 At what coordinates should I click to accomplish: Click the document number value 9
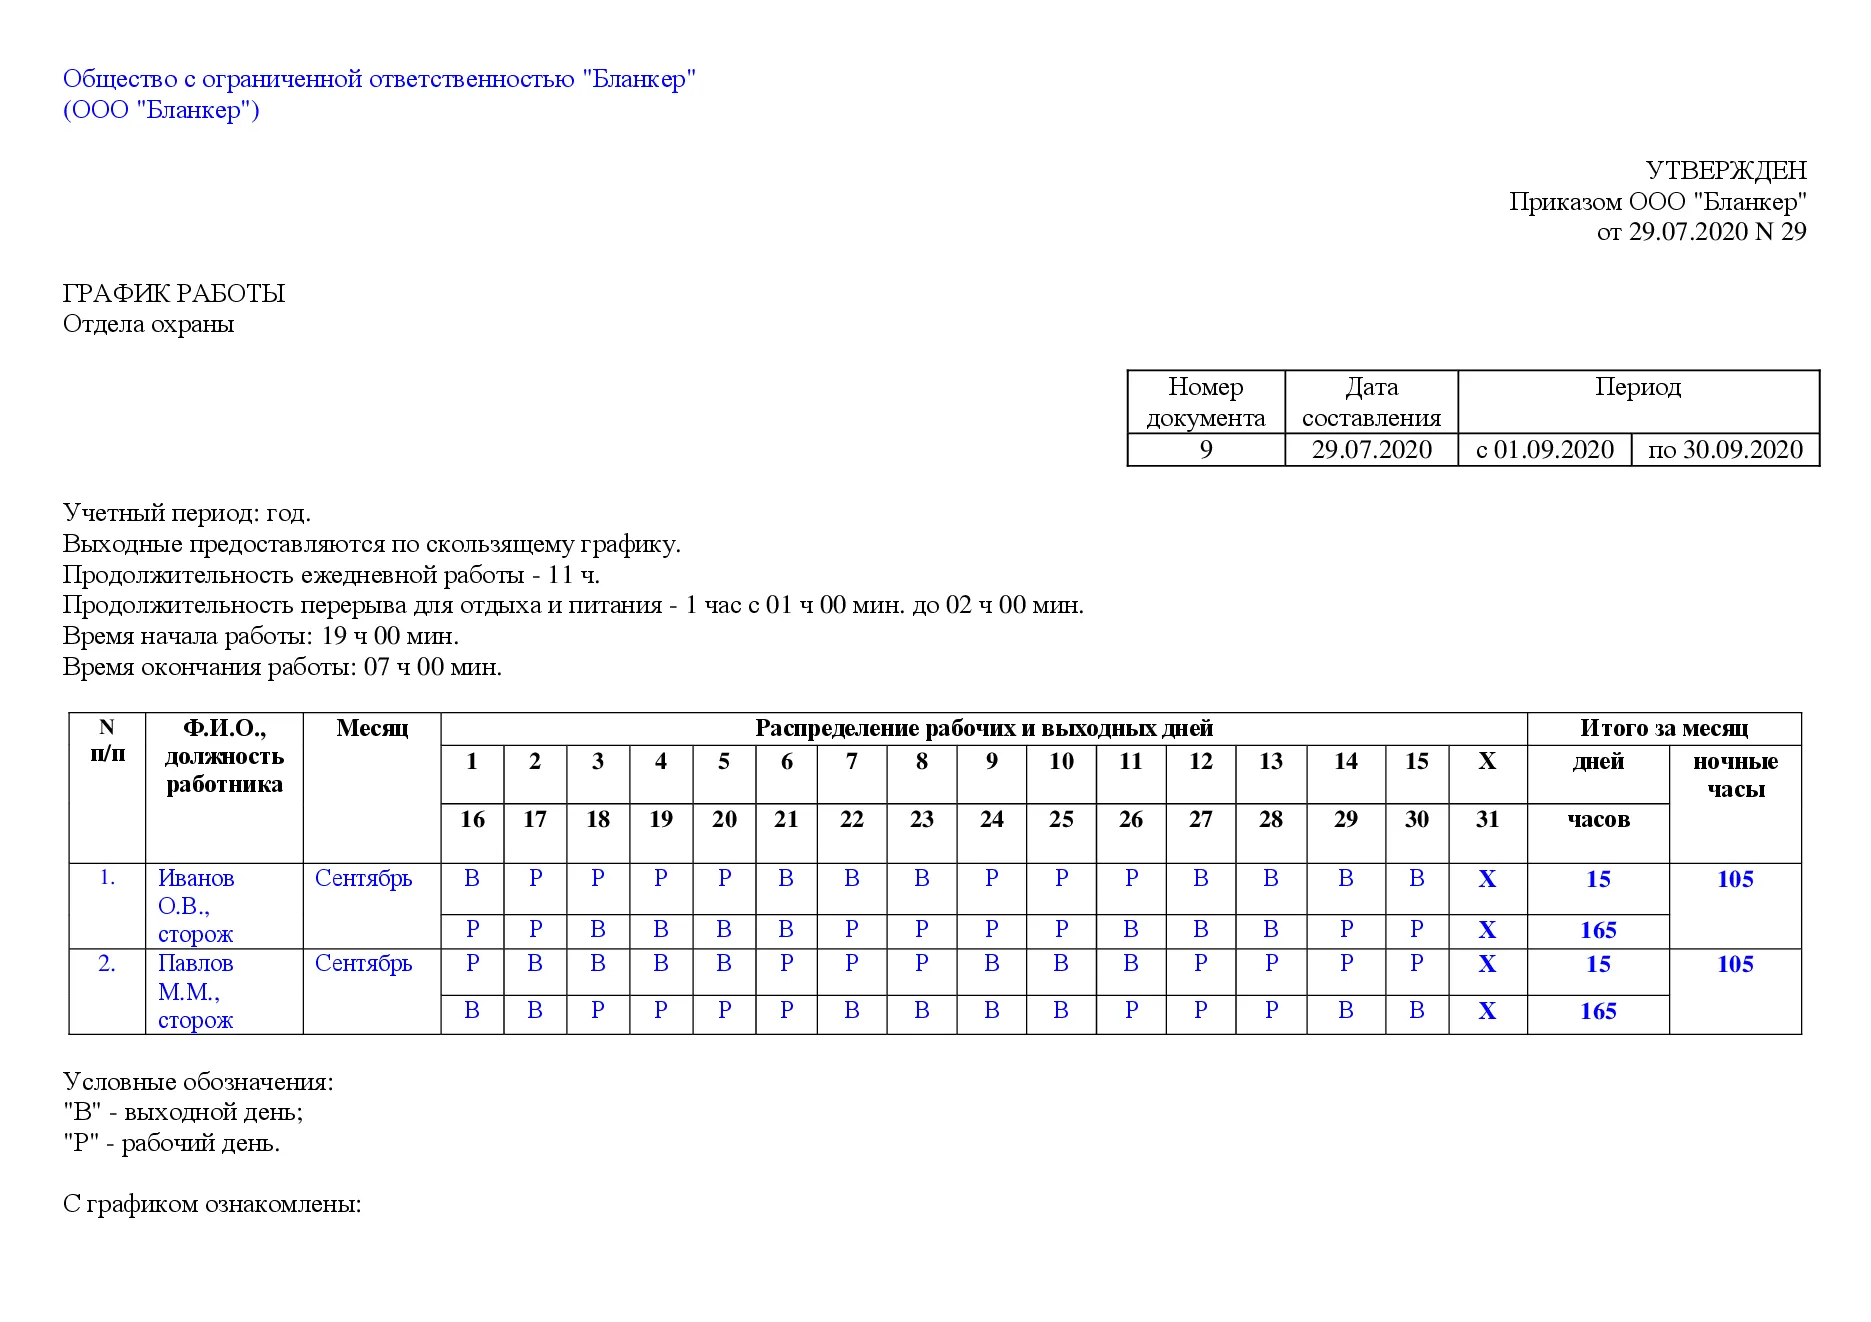click(1206, 450)
